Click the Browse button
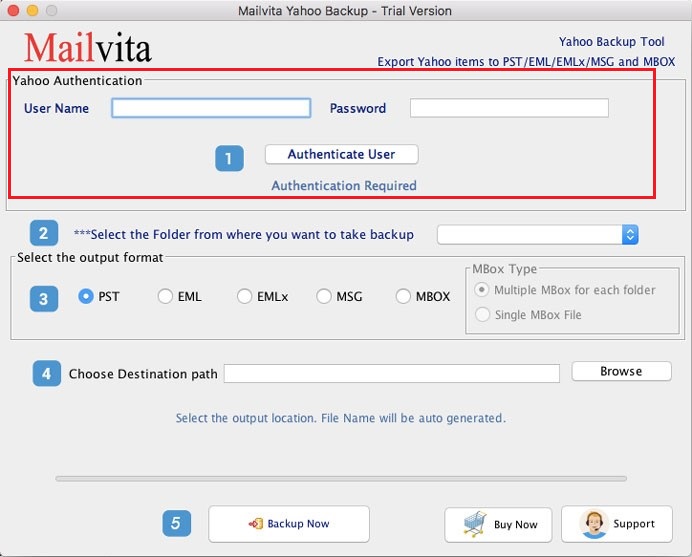The width and height of the screenshot is (692, 557). click(x=621, y=371)
